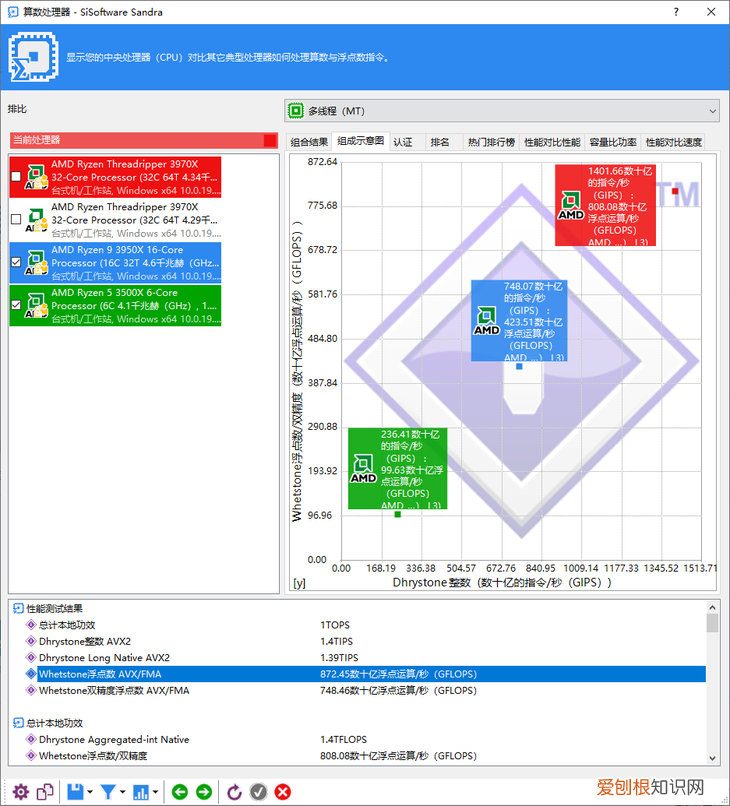Image resolution: width=730 pixels, height=806 pixels.
Task: Click the blue save disk icon
Action: tap(75, 792)
